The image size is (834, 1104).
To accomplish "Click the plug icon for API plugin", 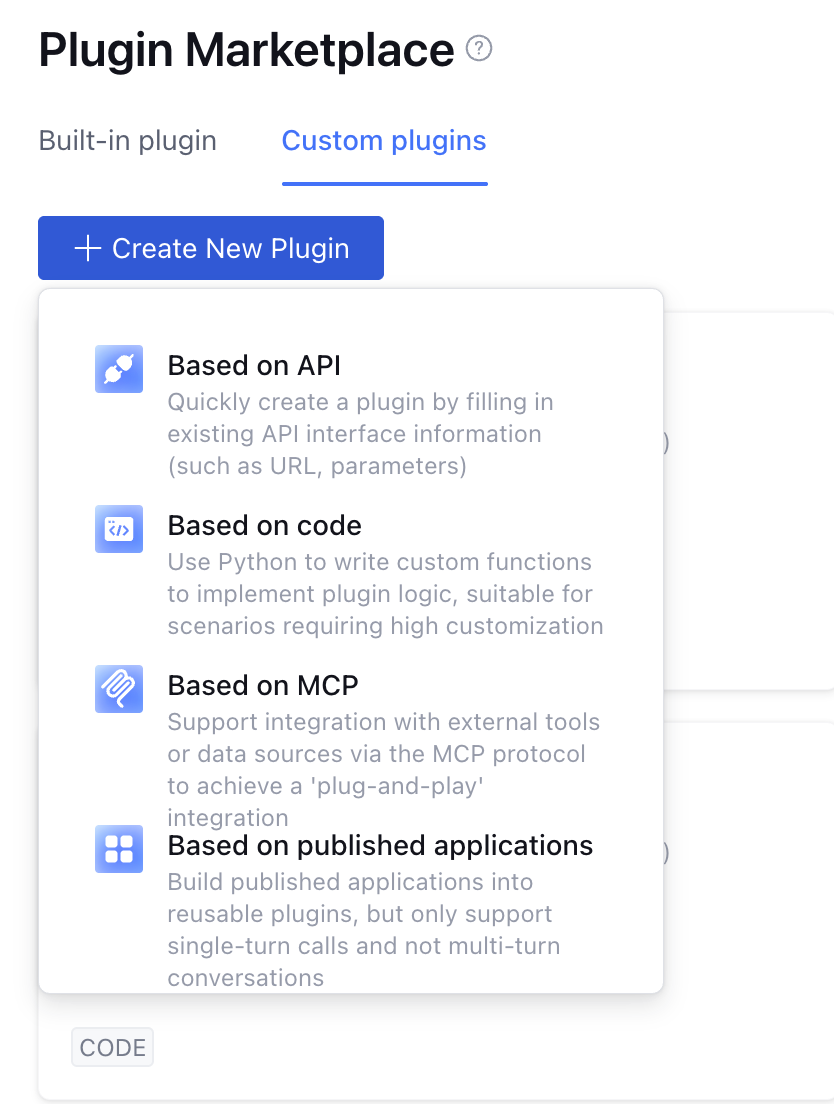I will pos(119,369).
